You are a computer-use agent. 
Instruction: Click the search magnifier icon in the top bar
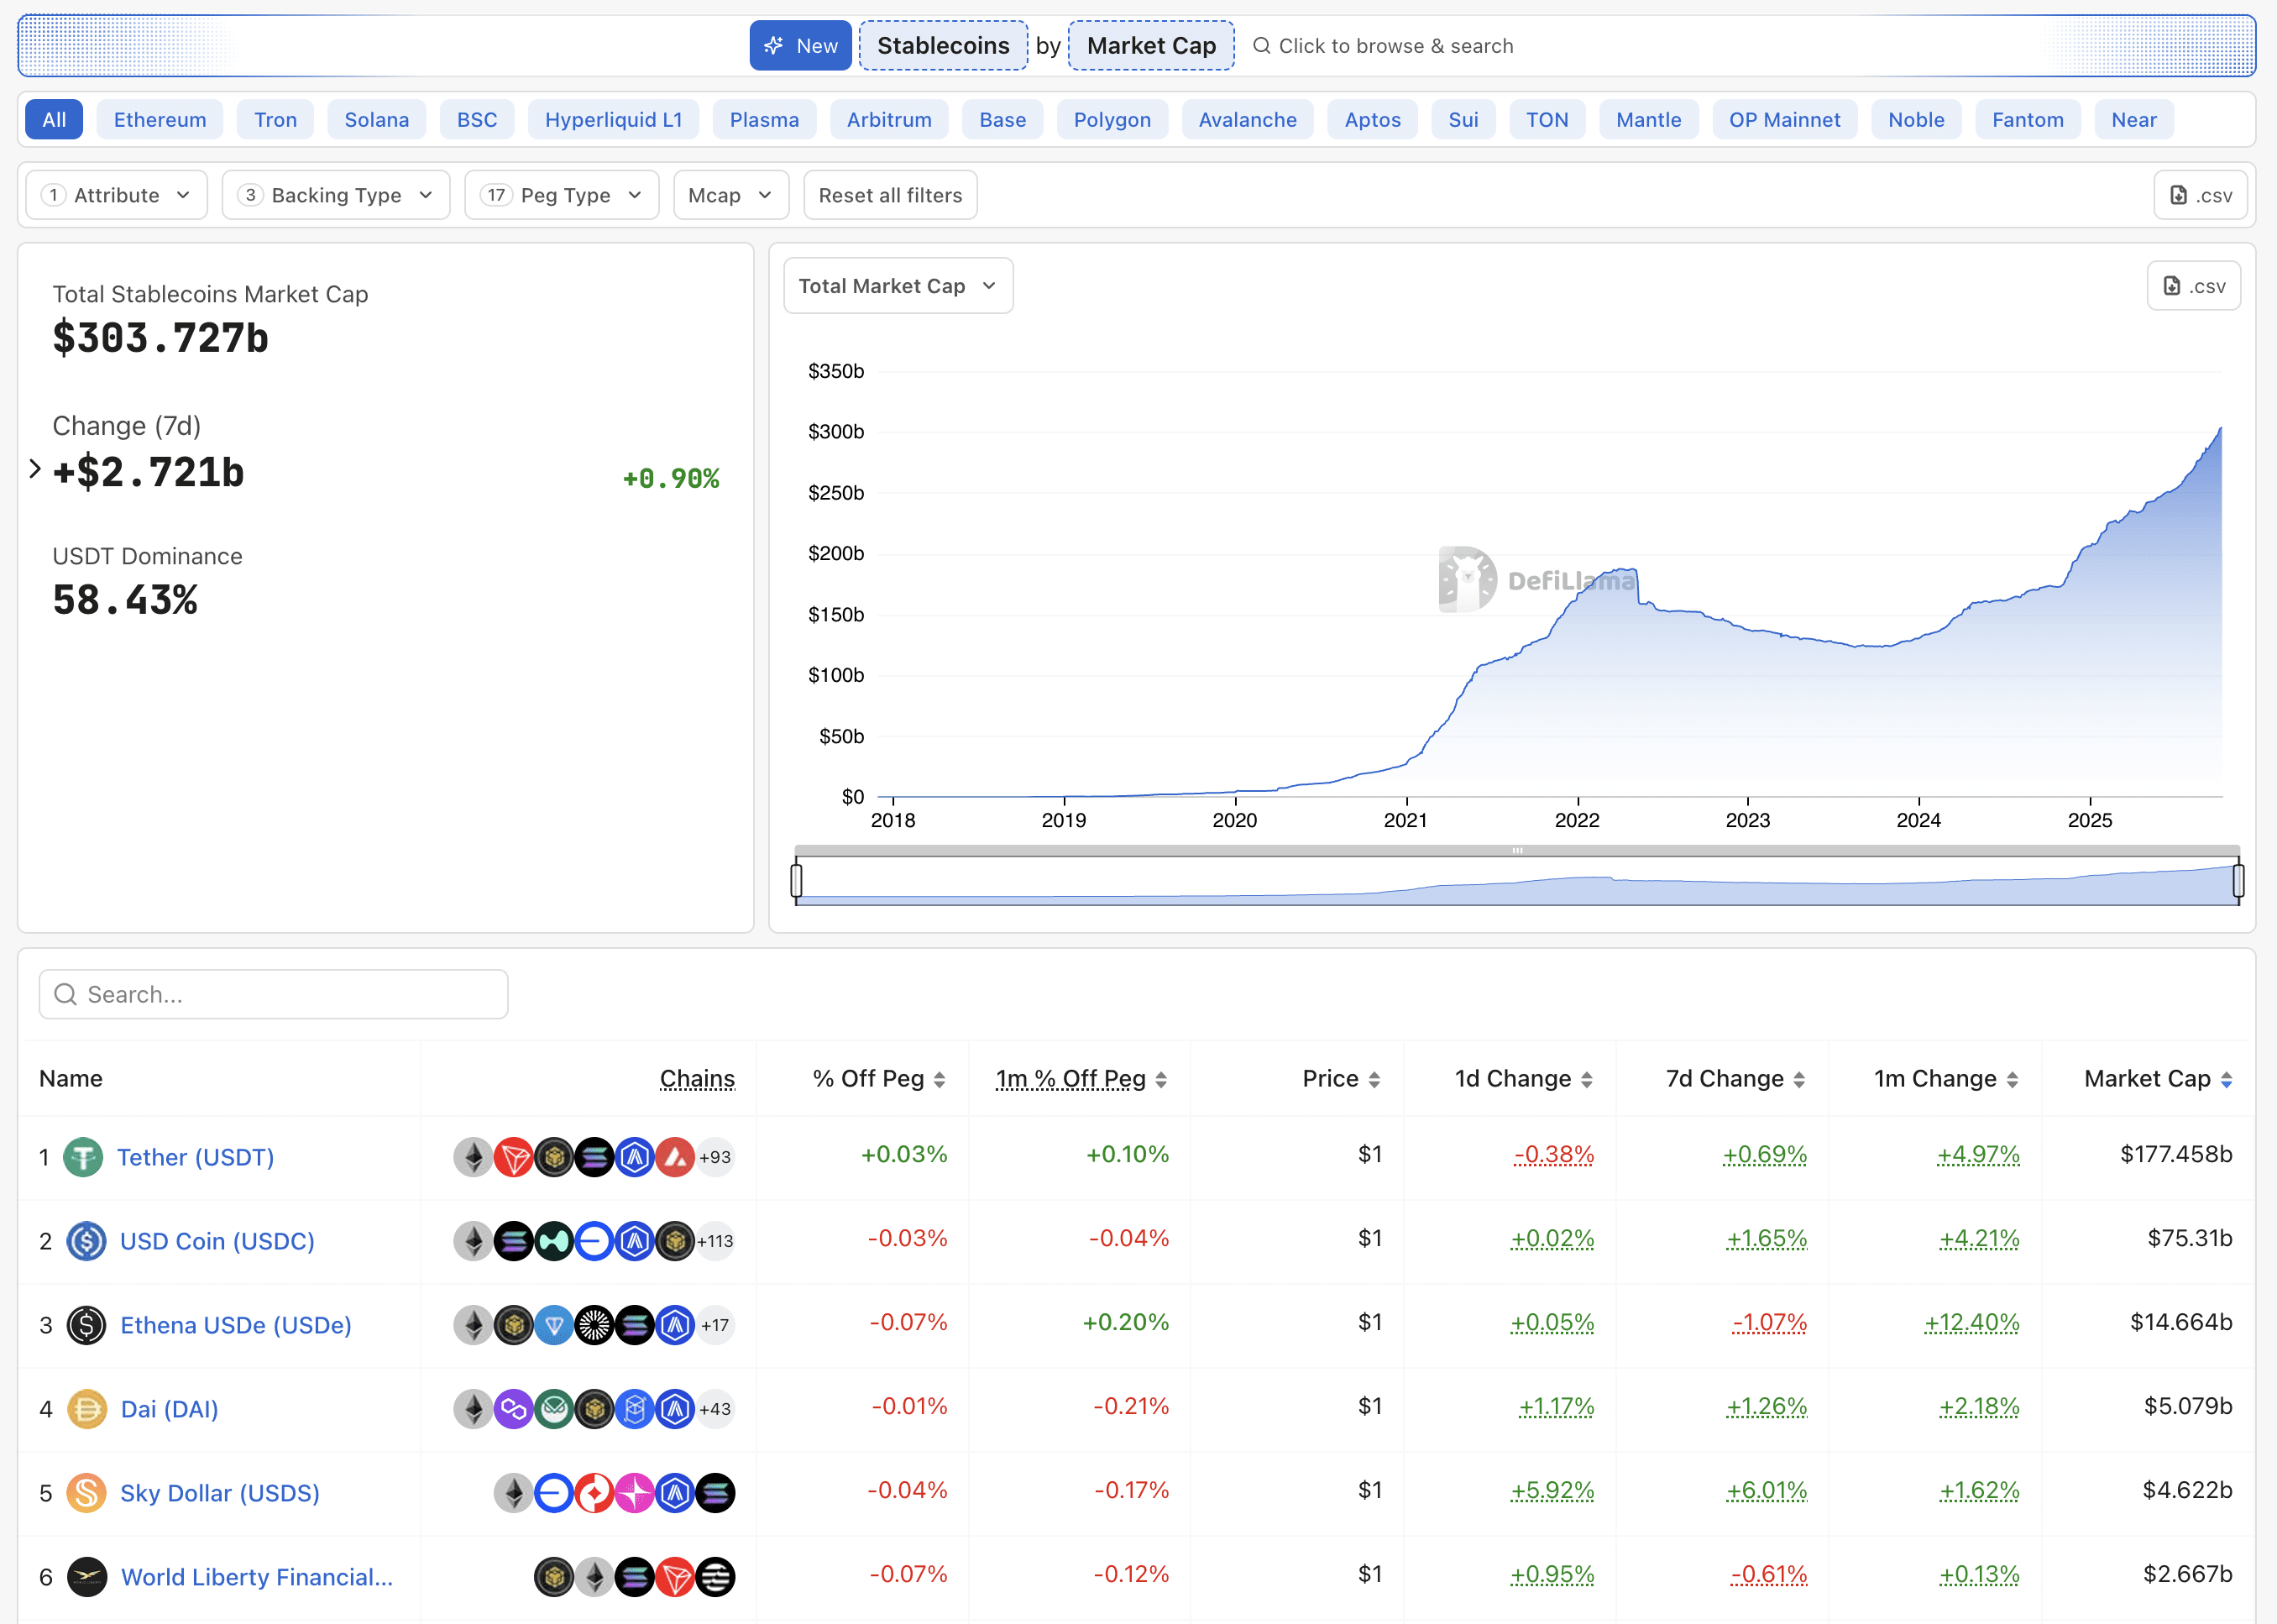pos(1262,46)
